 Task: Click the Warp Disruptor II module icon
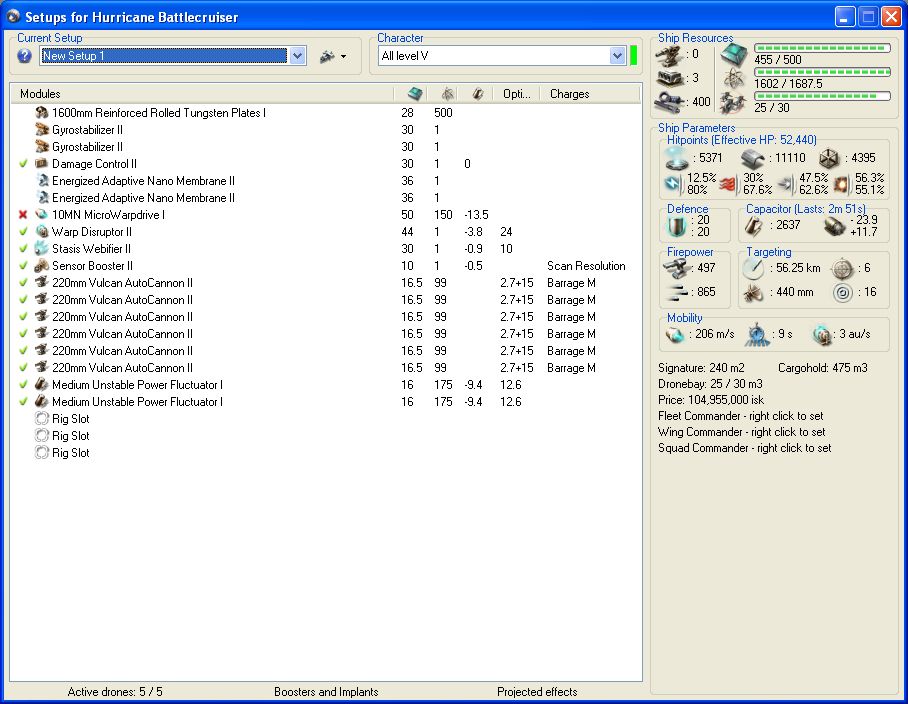42,232
